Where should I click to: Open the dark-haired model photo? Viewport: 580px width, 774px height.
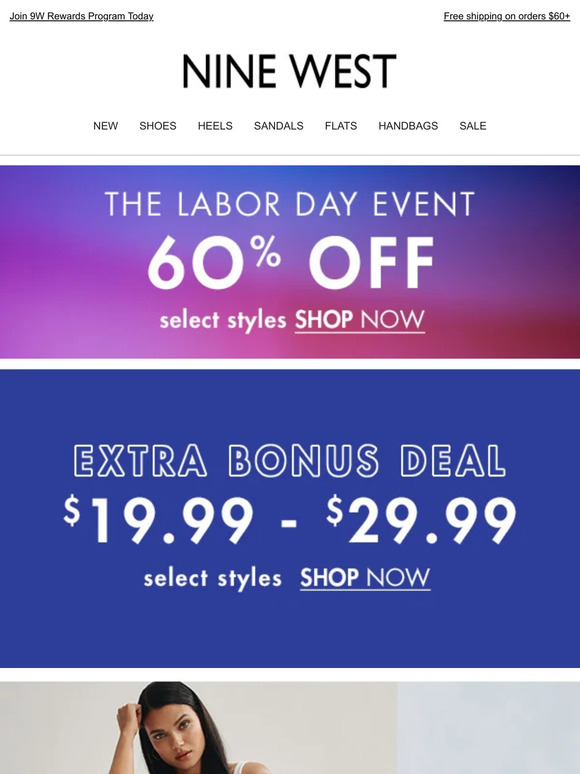tap(198, 728)
